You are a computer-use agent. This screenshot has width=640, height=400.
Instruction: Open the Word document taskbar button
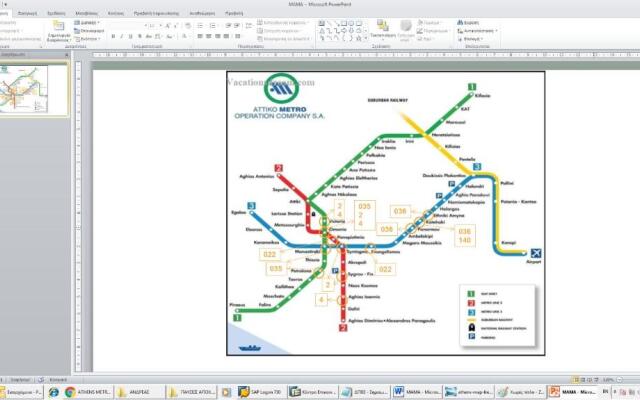416,392
